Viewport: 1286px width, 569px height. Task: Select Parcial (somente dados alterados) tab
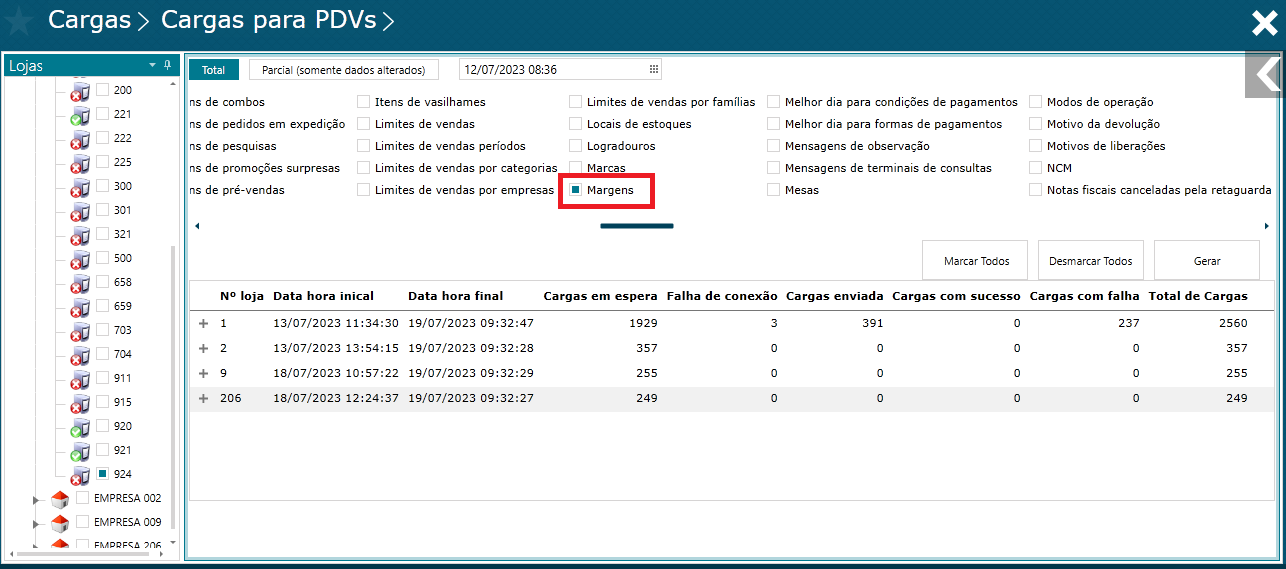pyautogui.click(x=344, y=70)
